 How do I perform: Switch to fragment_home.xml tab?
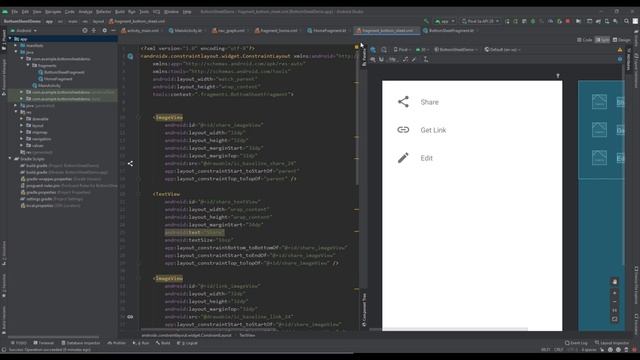(x=276, y=31)
